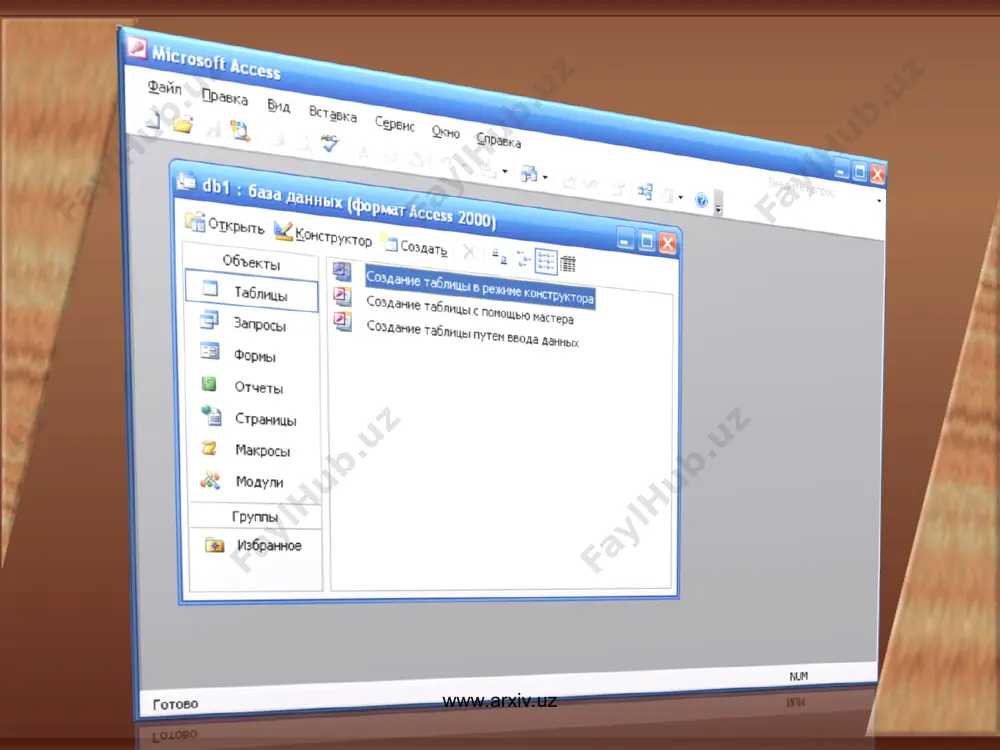Click the Analyze tool icon on main toolbar
The image size is (1000, 750).
click(x=529, y=173)
